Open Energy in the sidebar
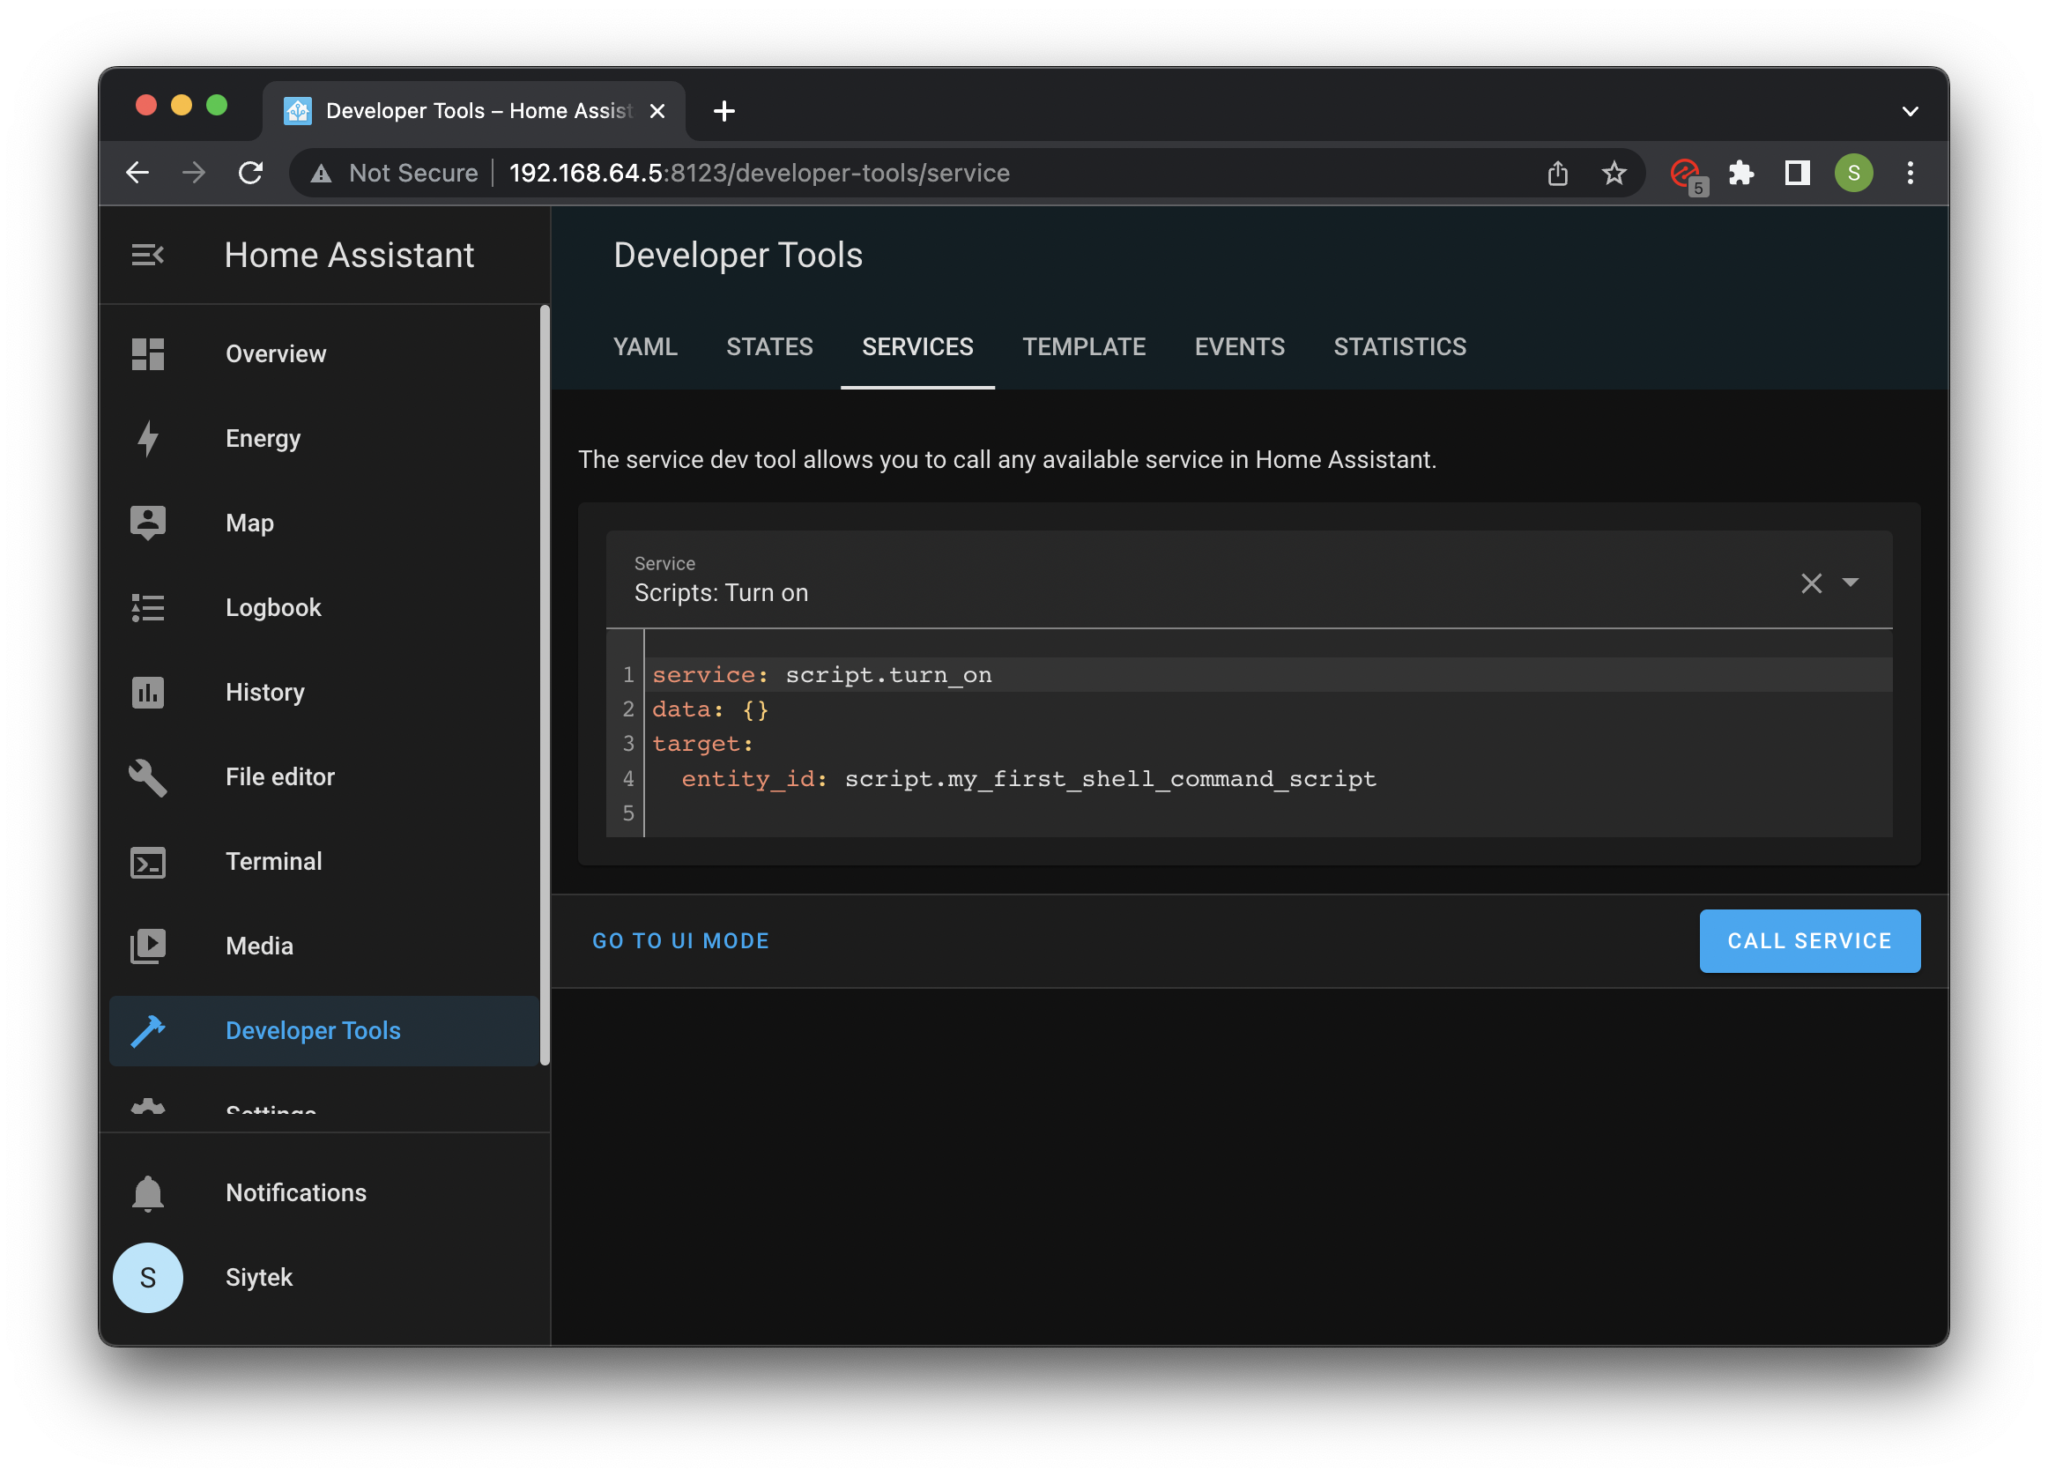This screenshot has height=1477, width=2048. coord(263,438)
